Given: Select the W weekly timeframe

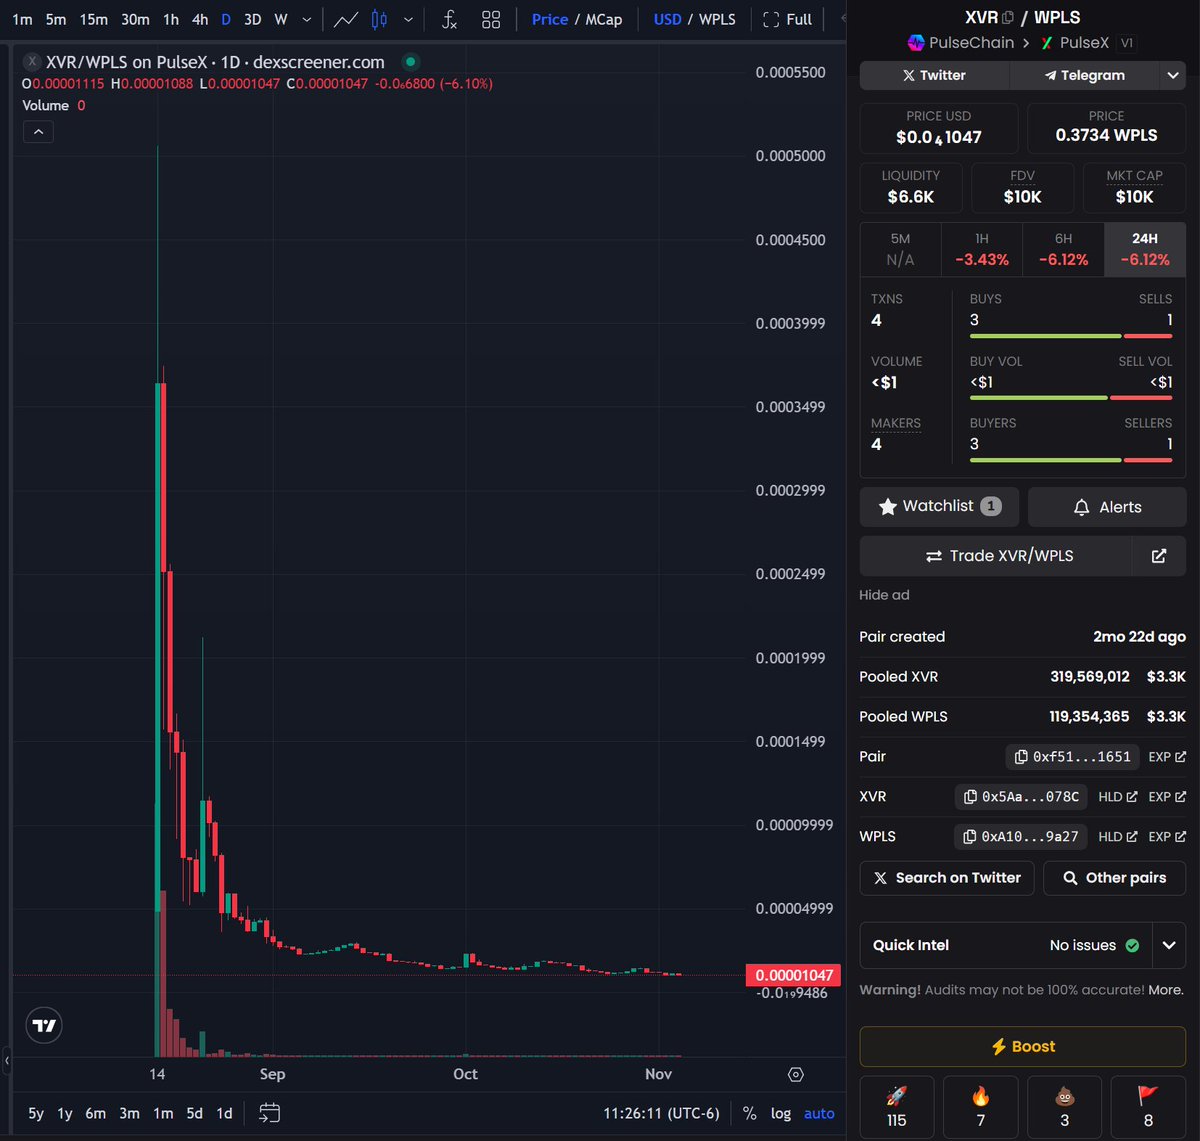Looking at the screenshot, I should (281, 19).
